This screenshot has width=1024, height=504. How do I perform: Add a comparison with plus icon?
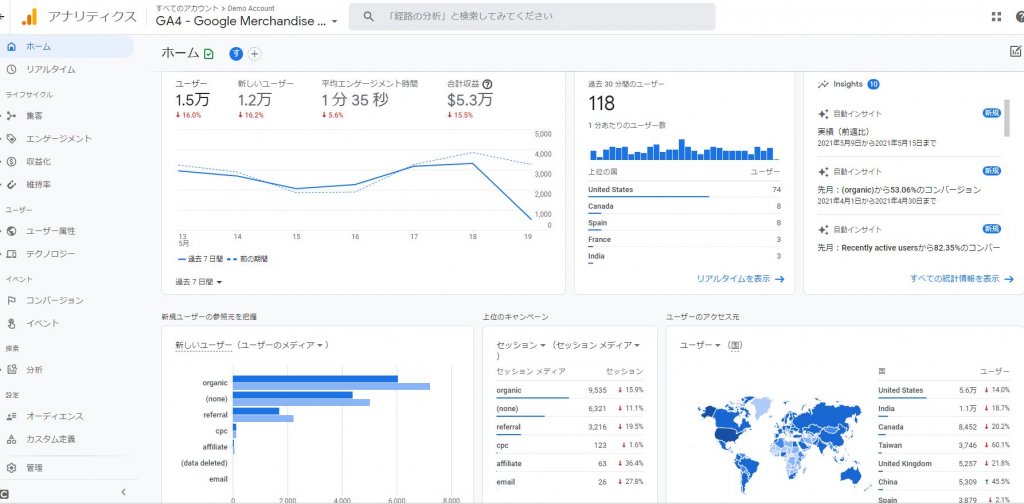[255, 54]
